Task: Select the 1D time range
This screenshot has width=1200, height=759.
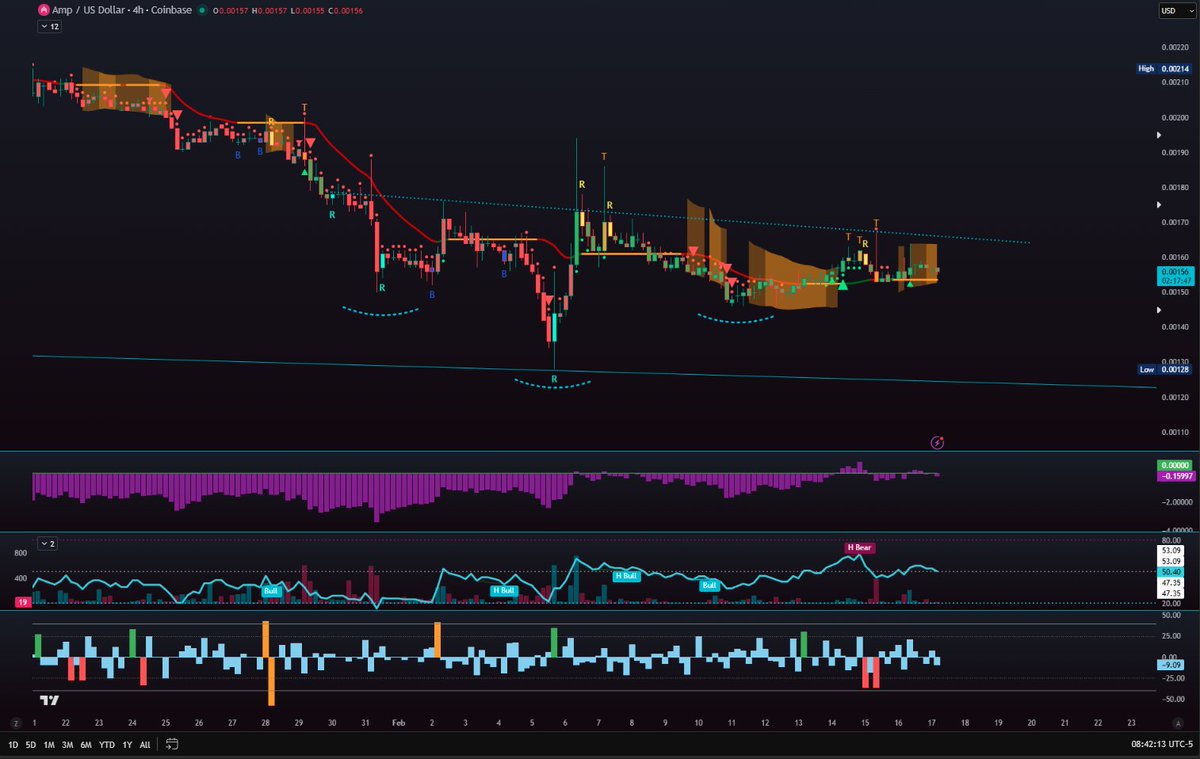Action: click(14, 744)
